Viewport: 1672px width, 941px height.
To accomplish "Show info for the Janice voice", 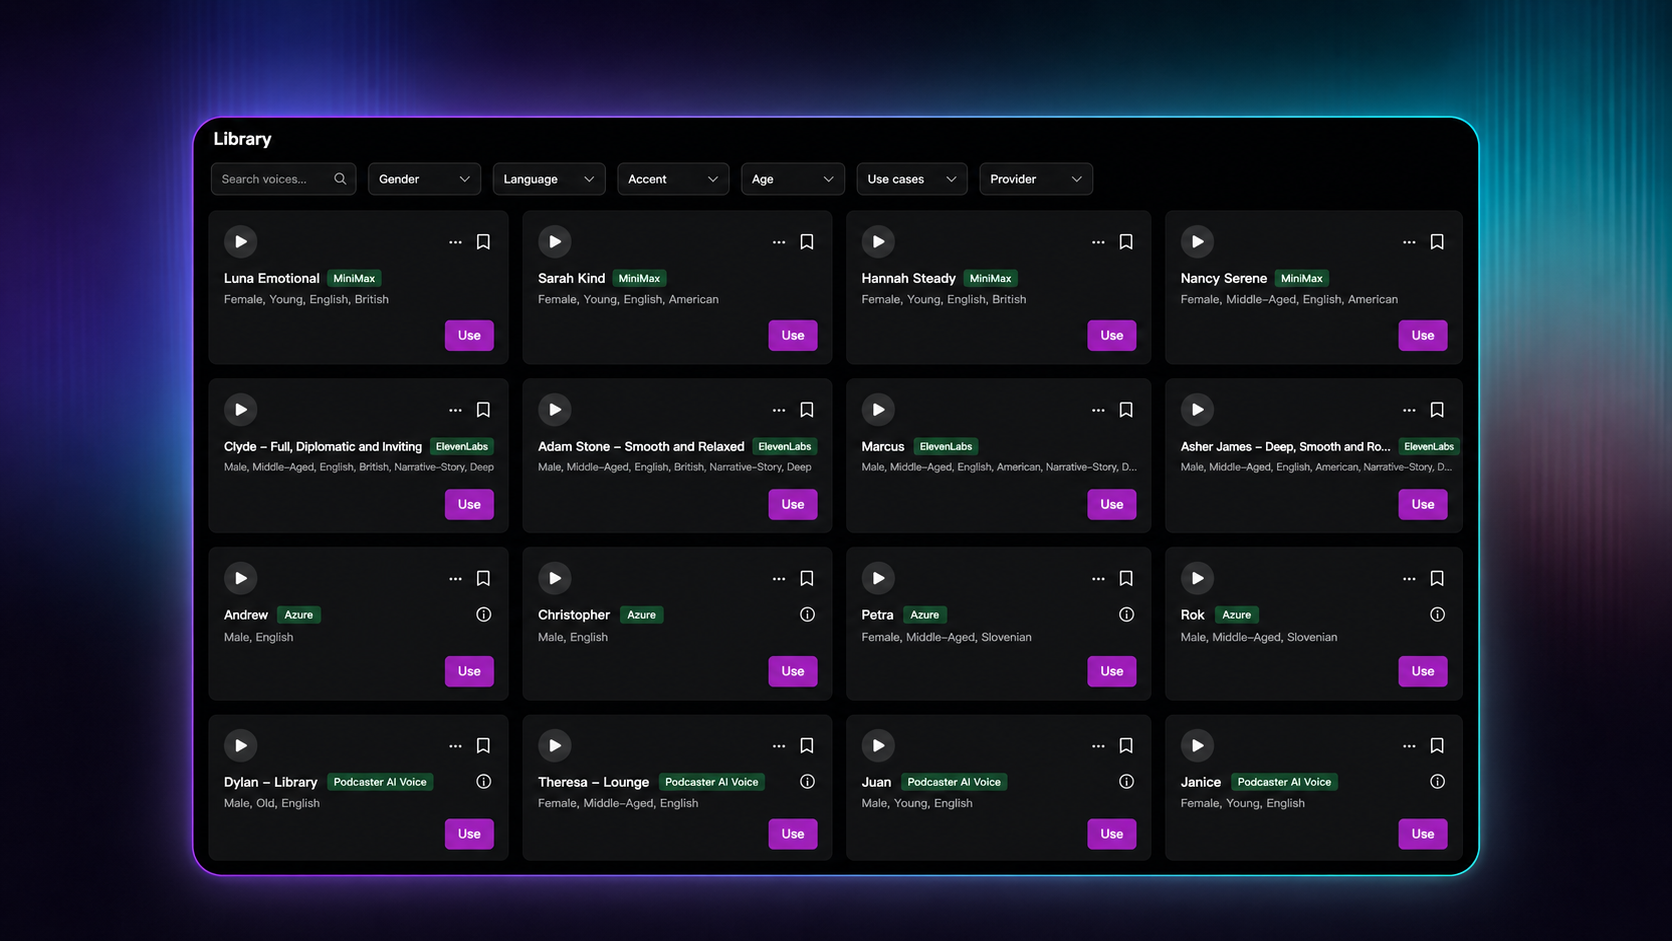I will [1437, 781].
